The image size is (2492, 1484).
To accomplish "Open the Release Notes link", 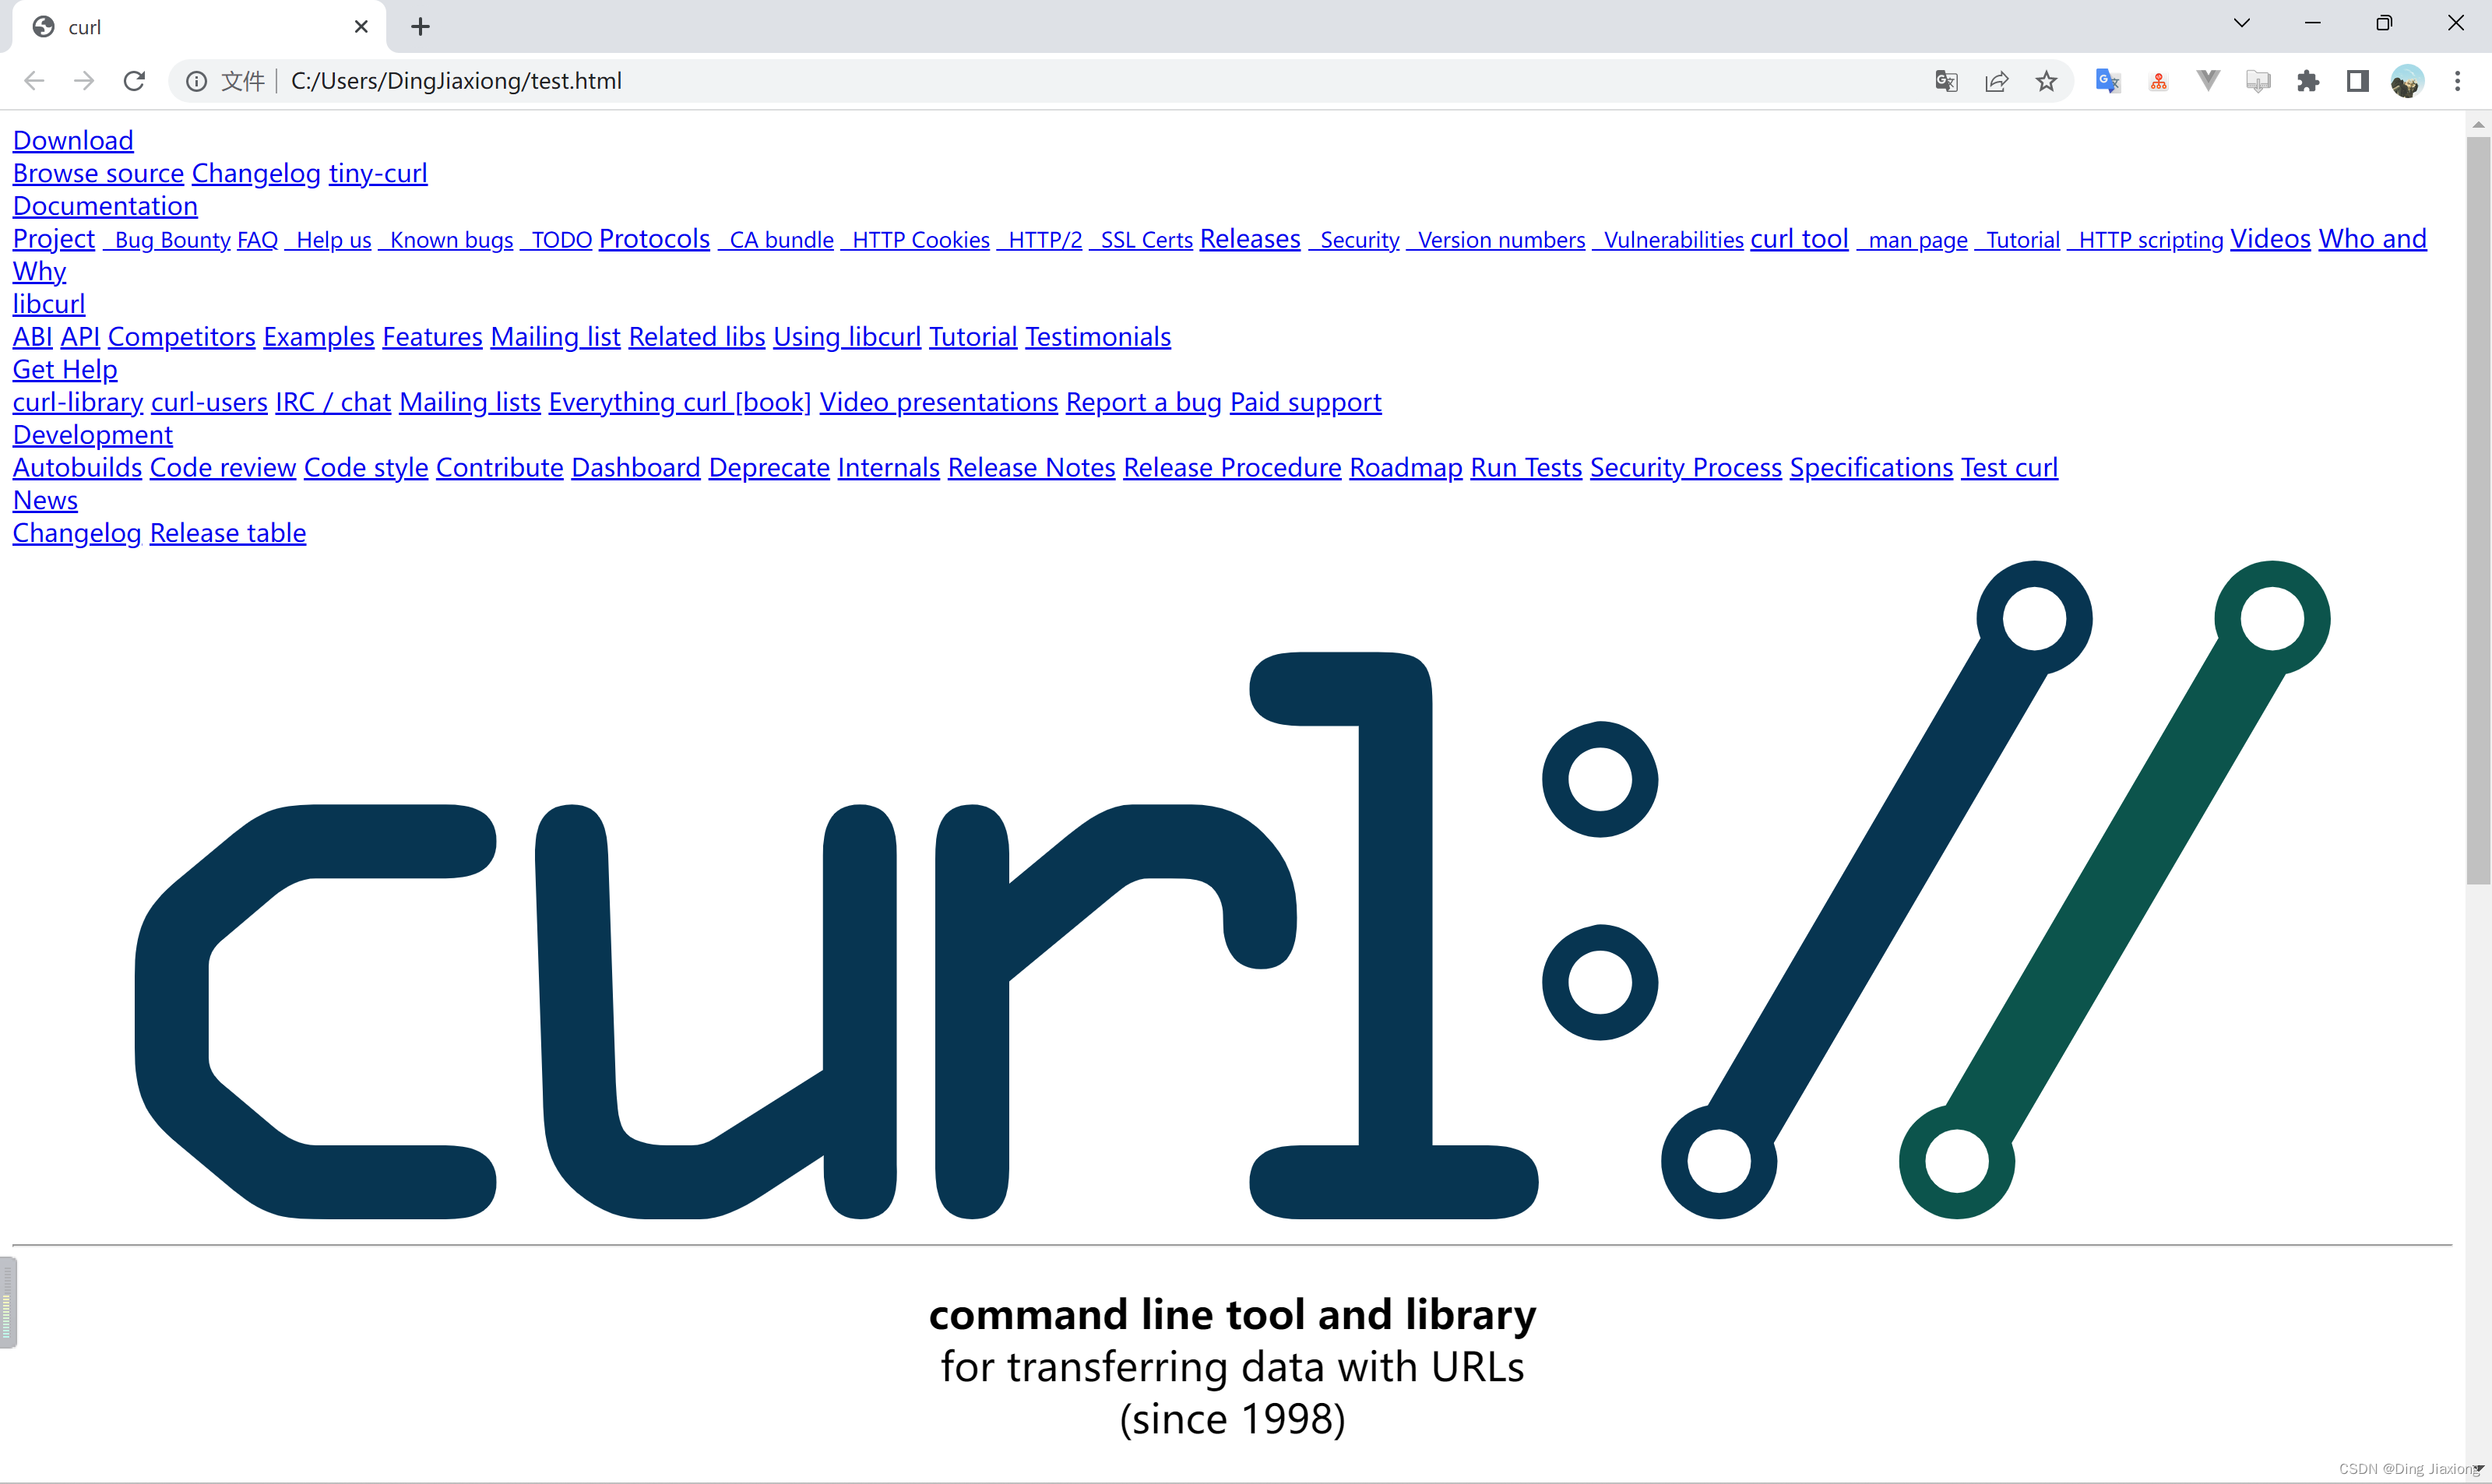I will pos(1031,468).
